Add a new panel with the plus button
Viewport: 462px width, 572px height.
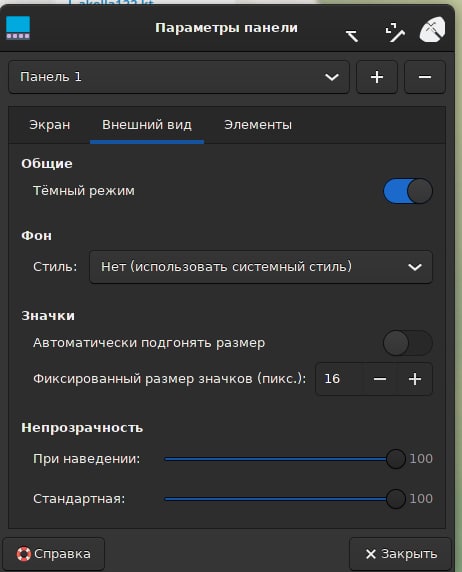click(x=377, y=77)
